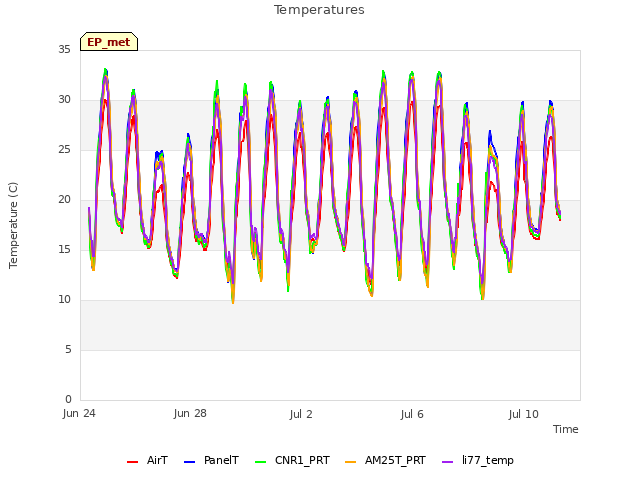The image size is (640, 480).
Task: Click the Time axis label
Action: (x=566, y=429)
